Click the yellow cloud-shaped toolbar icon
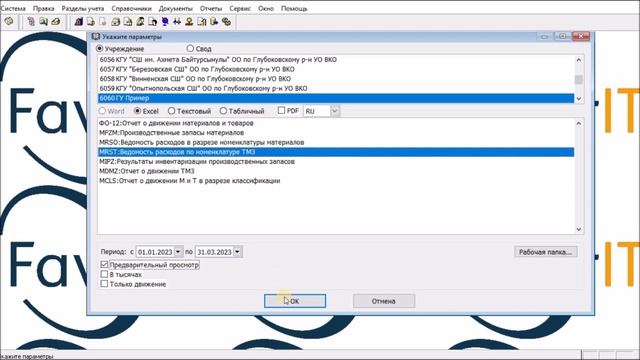 [56, 21]
